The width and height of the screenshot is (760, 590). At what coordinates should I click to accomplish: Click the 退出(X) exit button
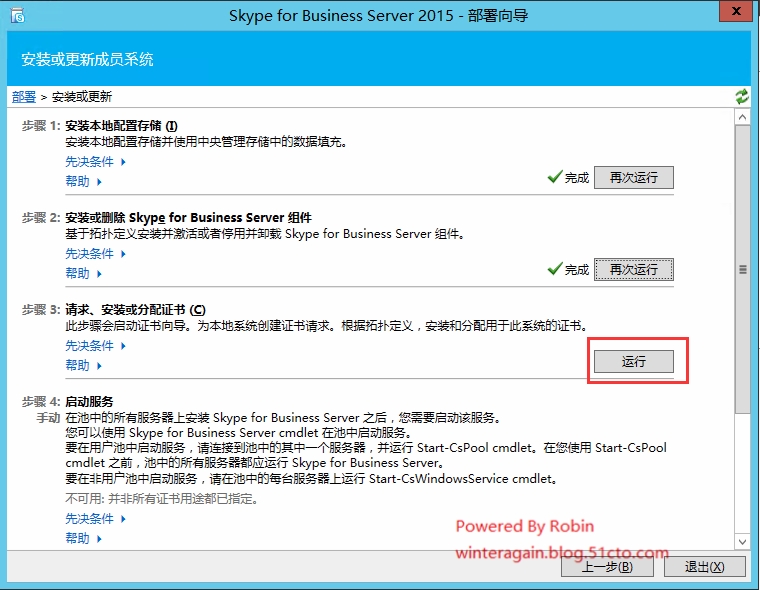pos(704,566)
